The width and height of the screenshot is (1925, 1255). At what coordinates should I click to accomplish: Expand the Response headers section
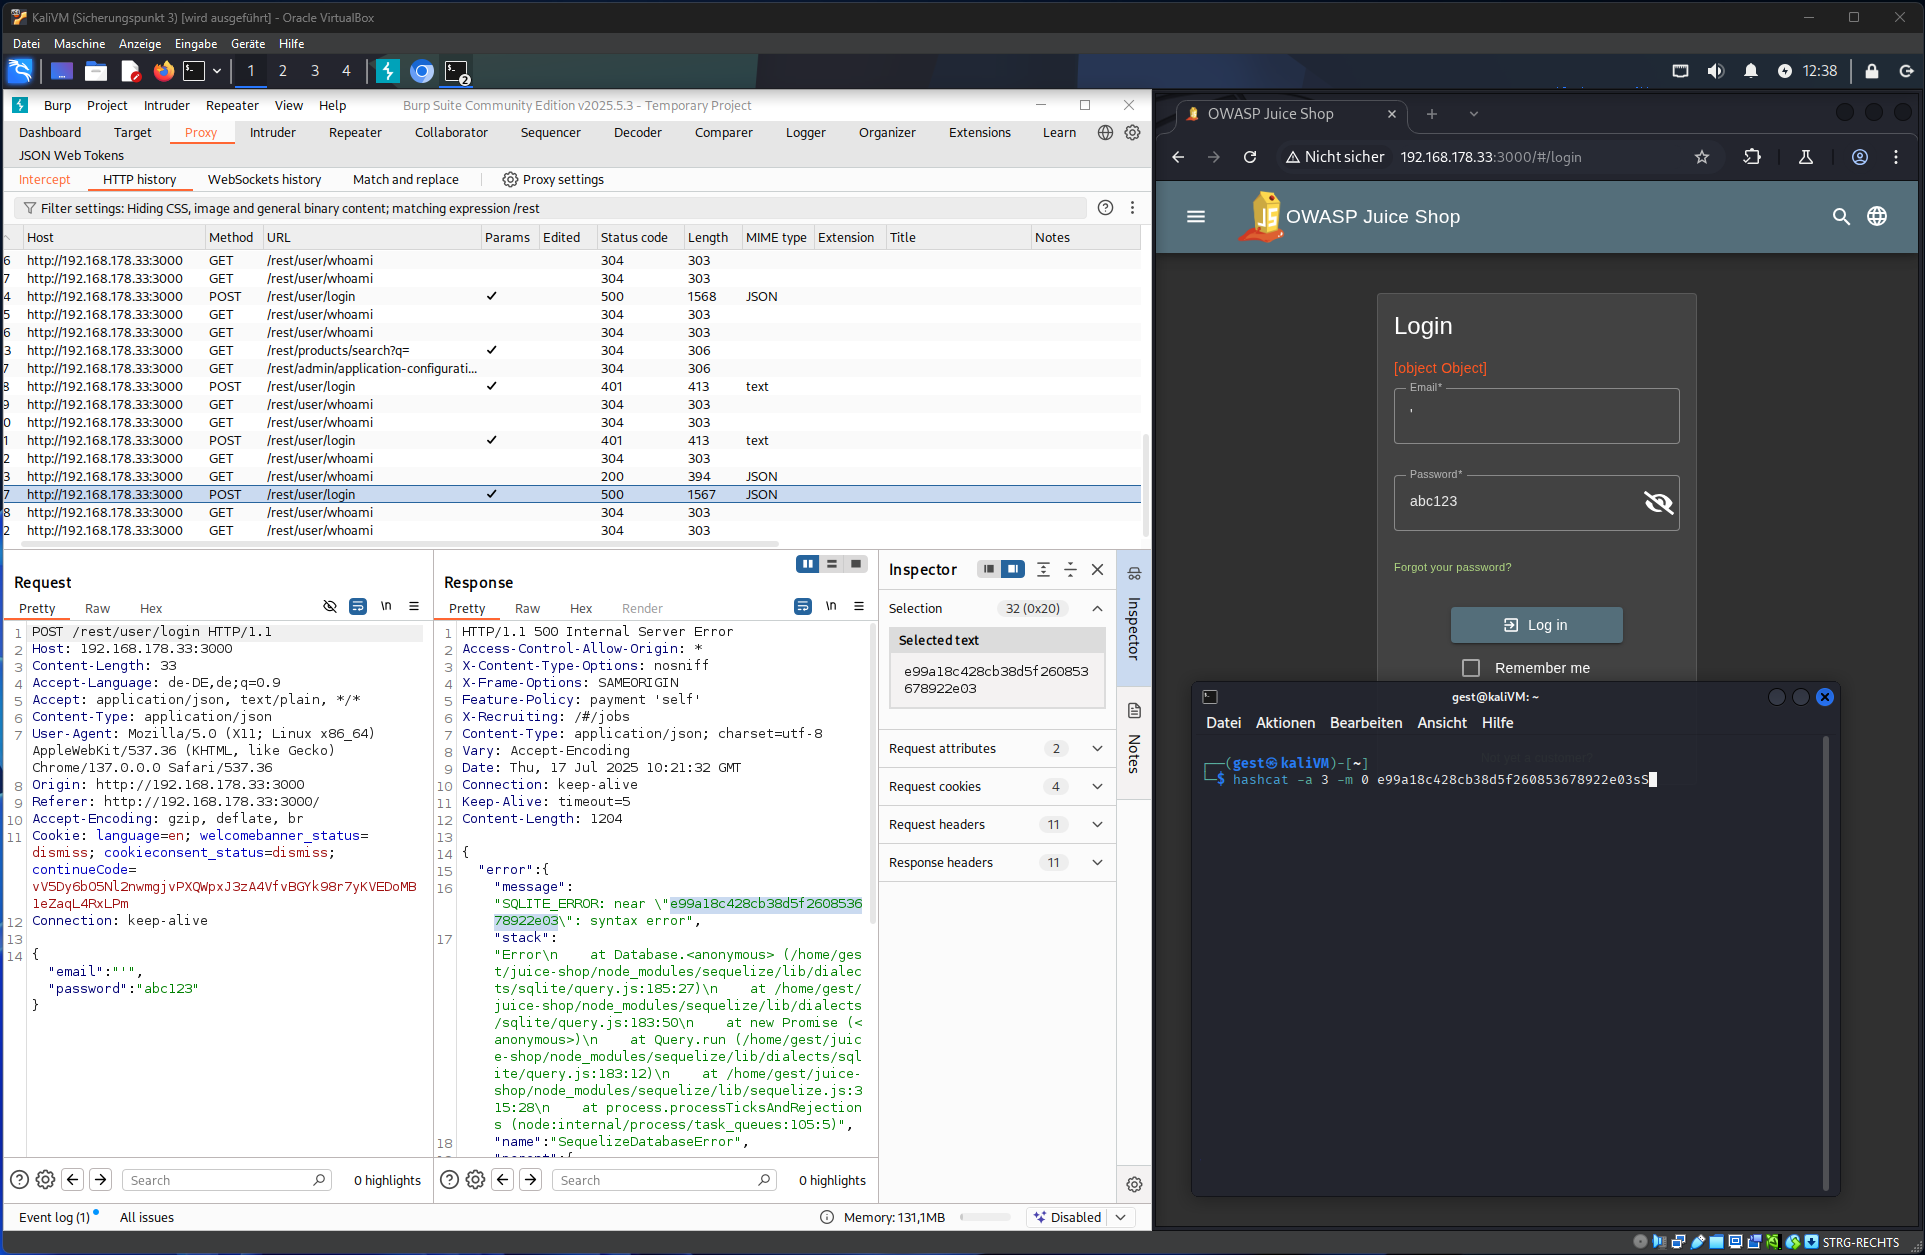pyautogui.click(x=1097, y=863)
